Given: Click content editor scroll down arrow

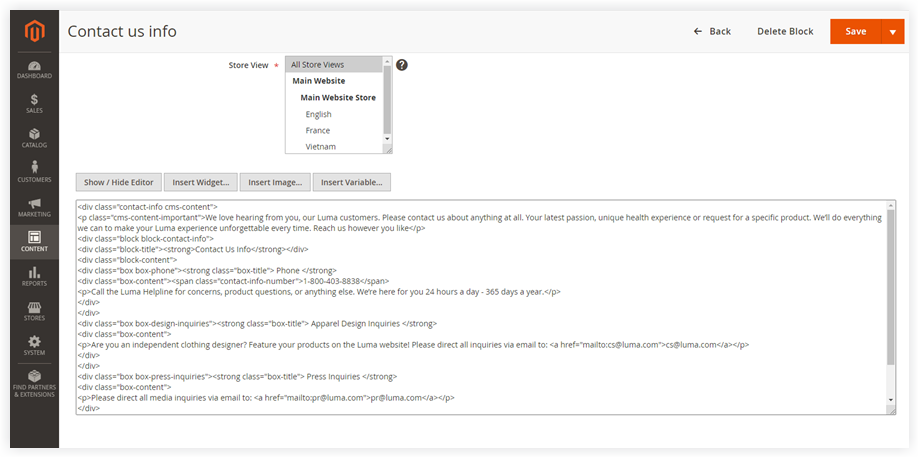Looking at the screenshot, I should tap(891, 399).
